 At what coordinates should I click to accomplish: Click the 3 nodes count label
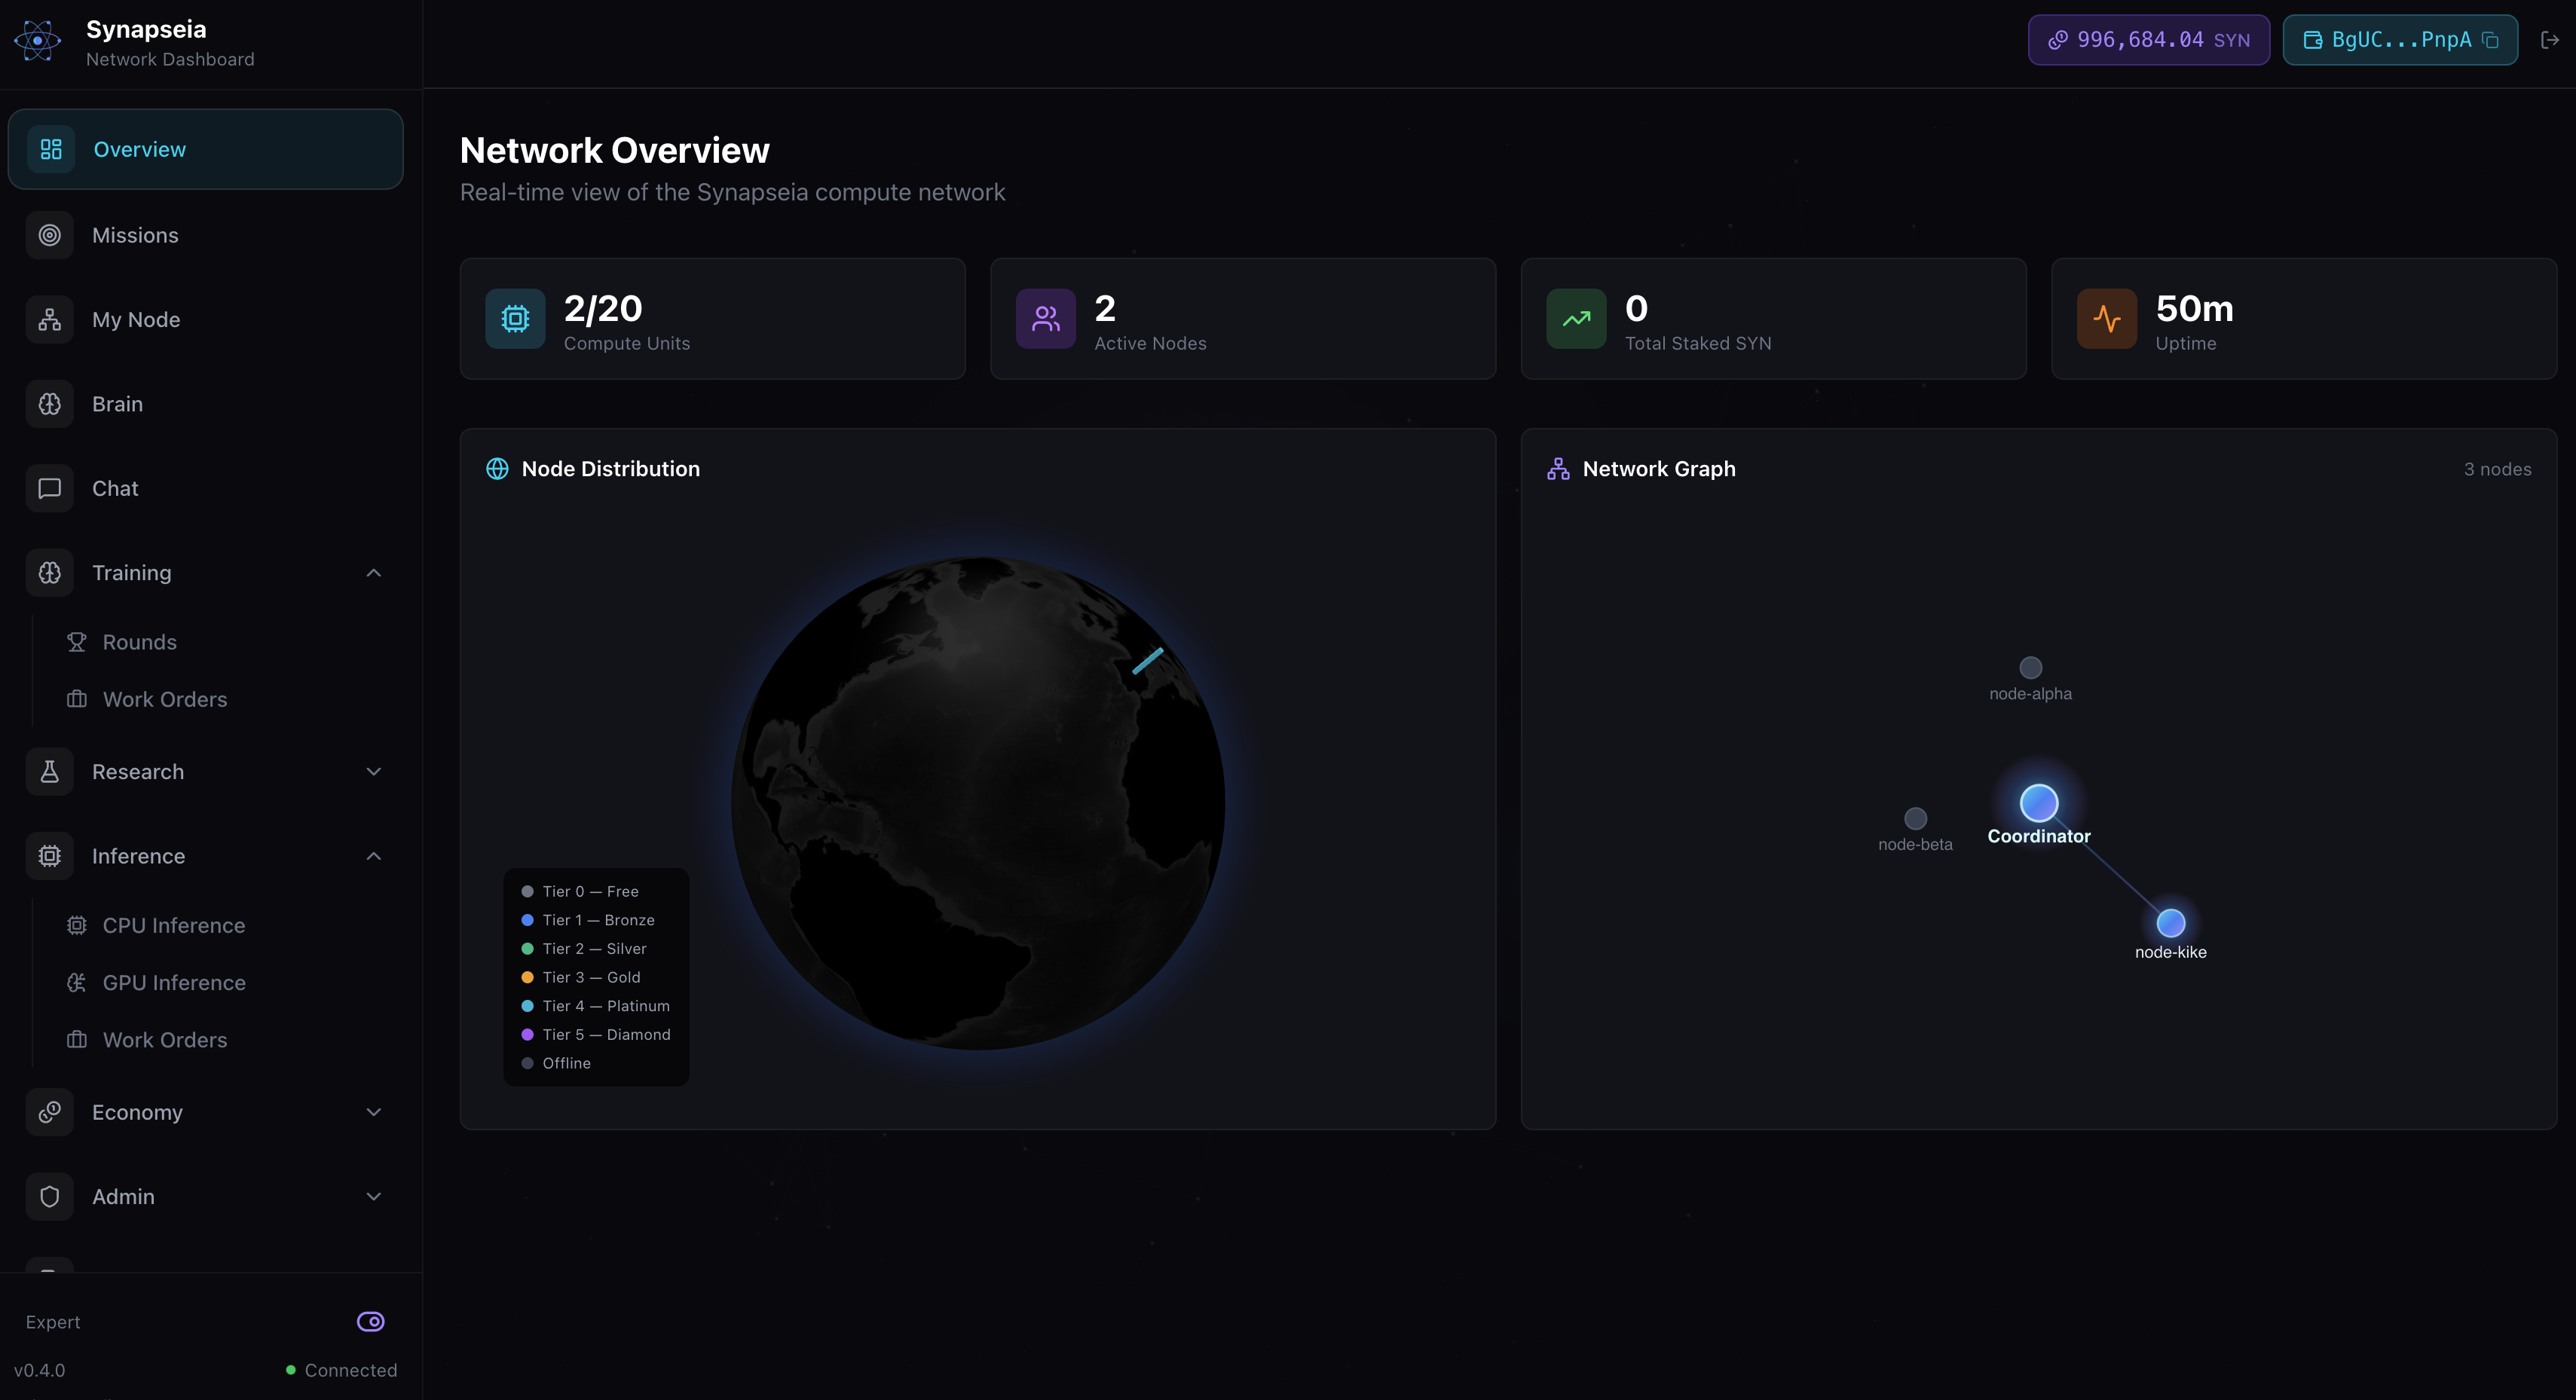click(2497, 469)
